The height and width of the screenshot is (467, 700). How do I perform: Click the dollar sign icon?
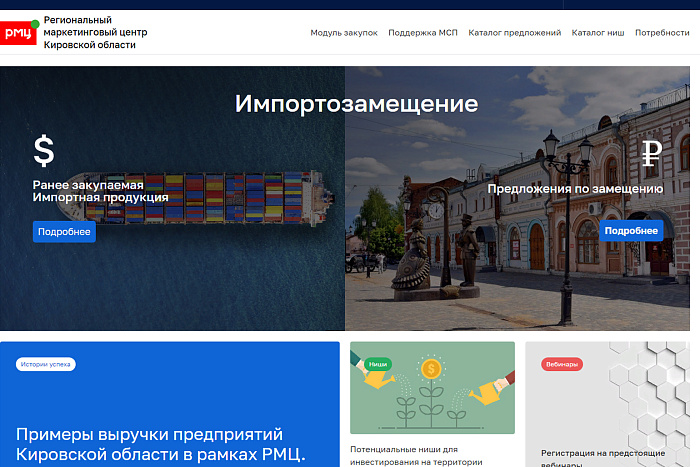[x=44, y=151]
